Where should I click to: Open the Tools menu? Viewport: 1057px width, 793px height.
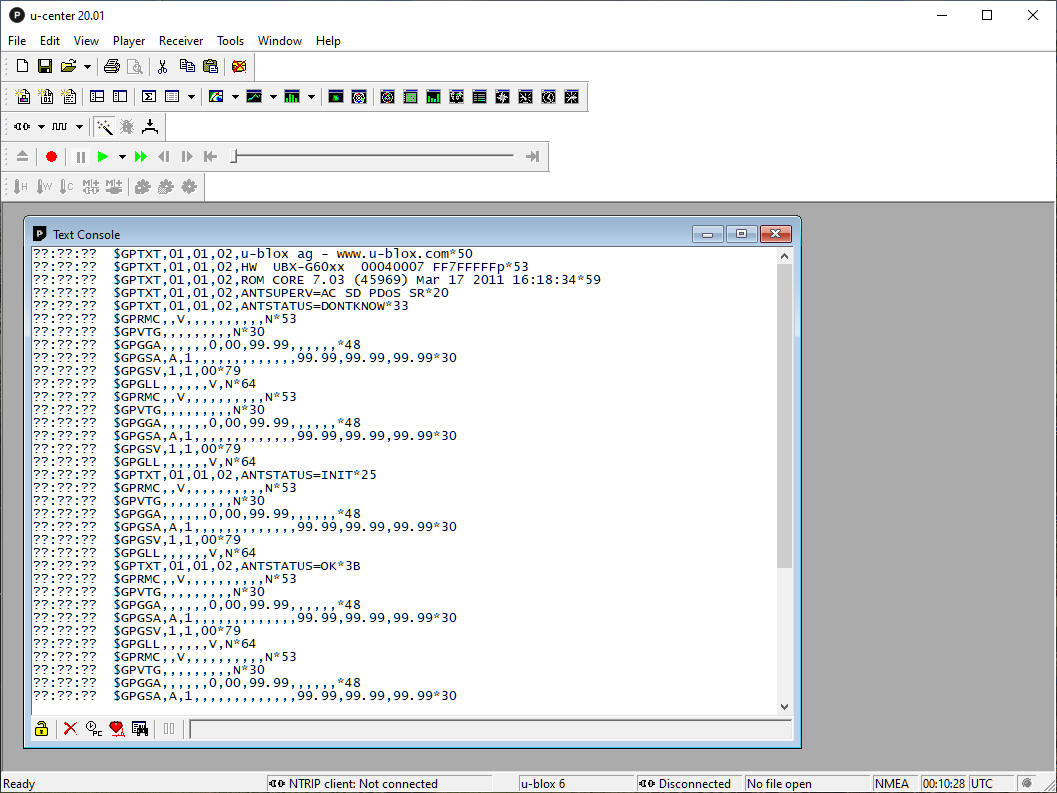pyautogui.click(x=231, y=40)
